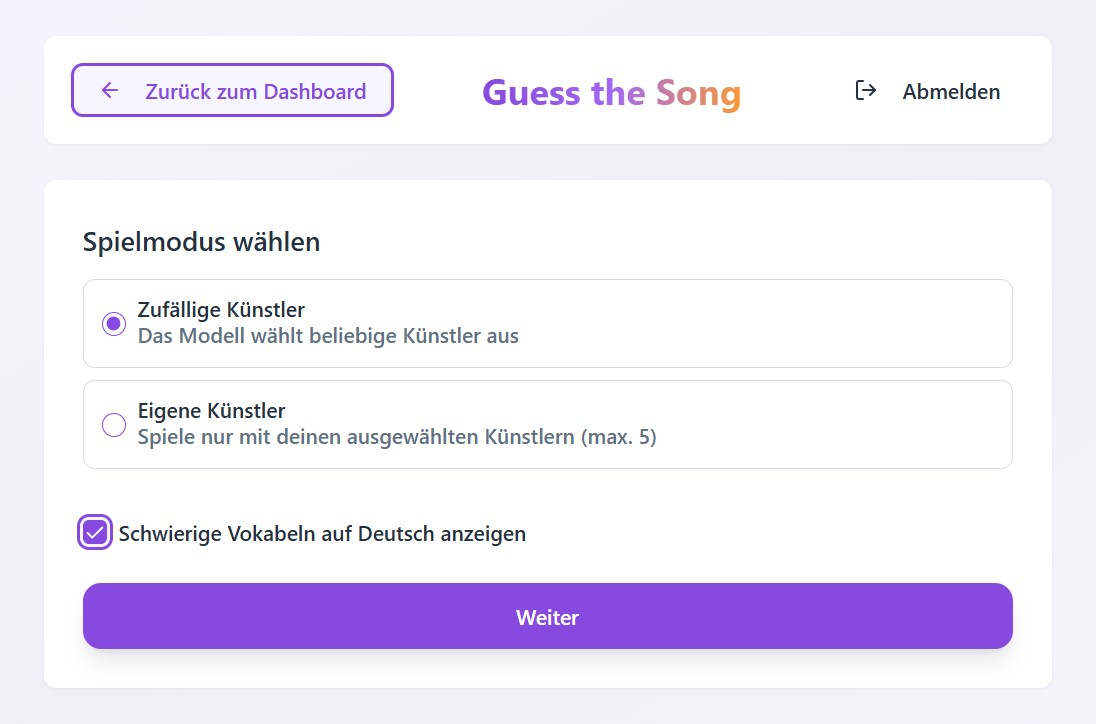The width and height of the screenshot is (1096, 724).
Task: Click the empty radio circle beside Eigene Künstler
Action: [113, 424]
